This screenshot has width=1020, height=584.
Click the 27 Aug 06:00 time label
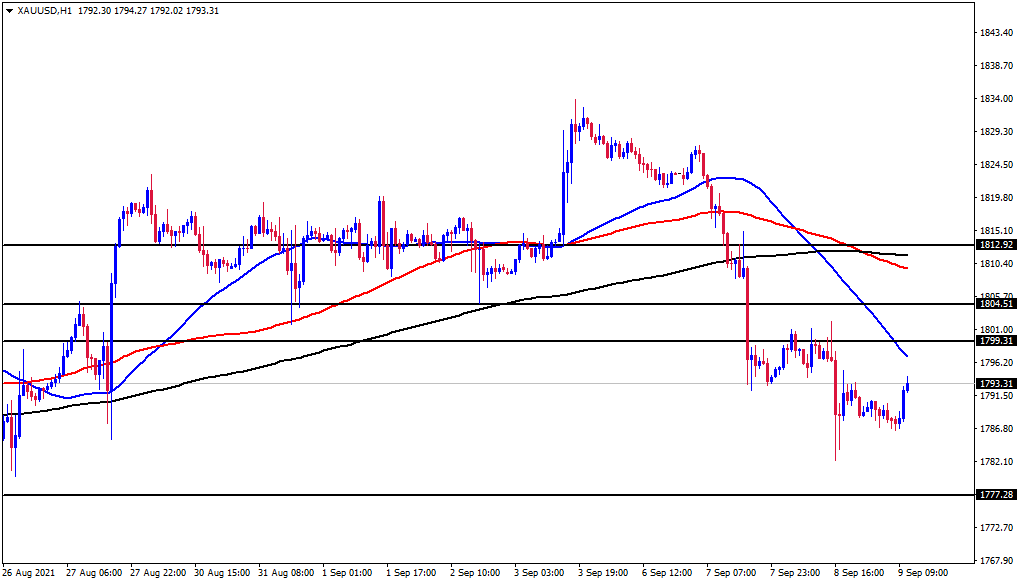pyautogui.click(x=94, y=573)
